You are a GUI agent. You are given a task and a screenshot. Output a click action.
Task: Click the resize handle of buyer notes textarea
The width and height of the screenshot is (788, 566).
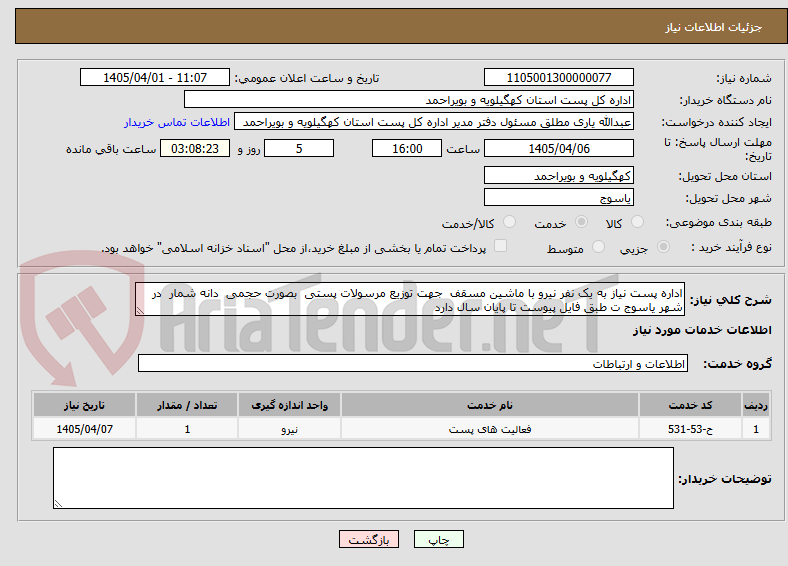[58, 504]
